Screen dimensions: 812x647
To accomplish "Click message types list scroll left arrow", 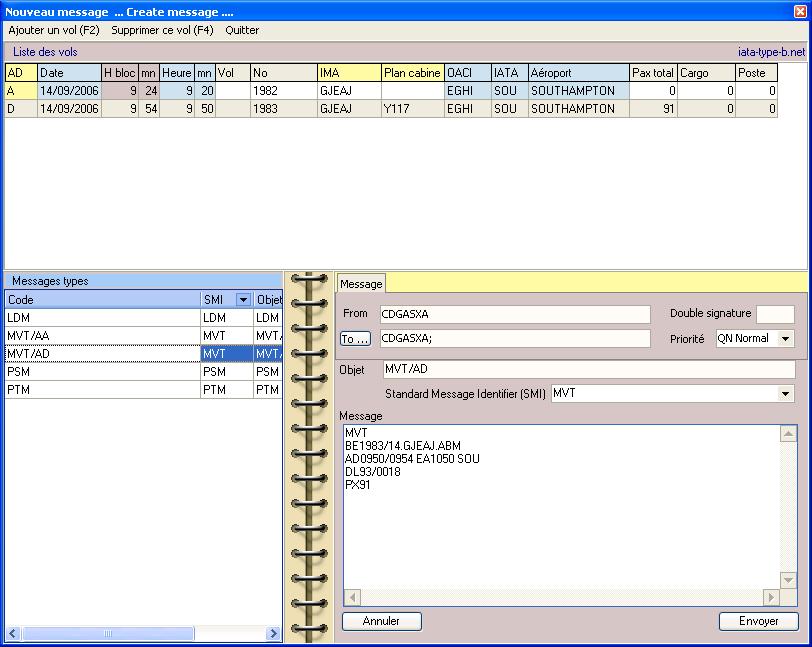I will coord(14,634).
